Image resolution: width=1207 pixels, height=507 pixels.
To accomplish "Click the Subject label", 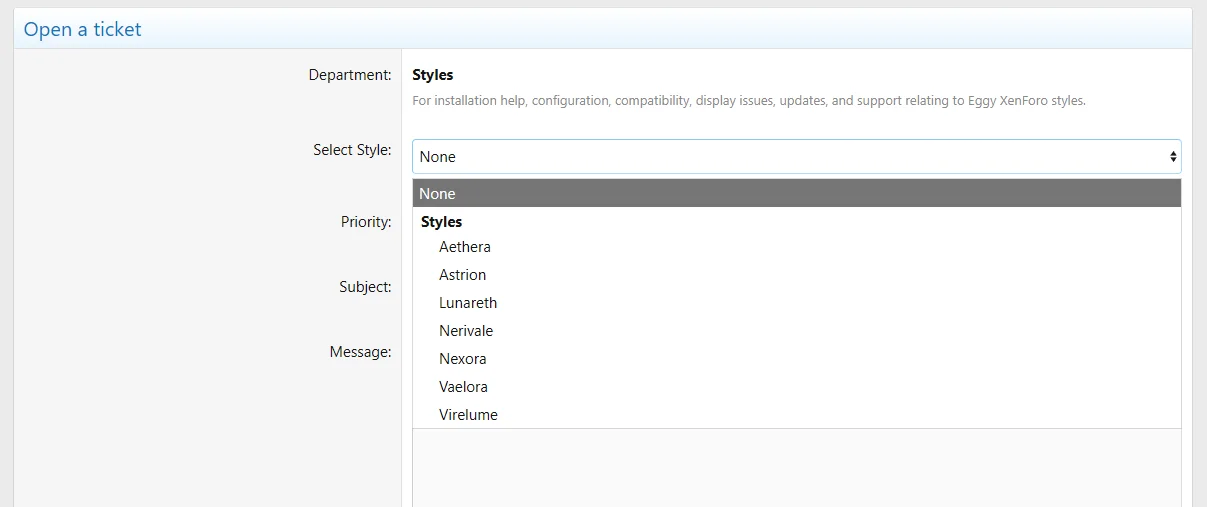I will pyautogui.click(x=365, y=287).
